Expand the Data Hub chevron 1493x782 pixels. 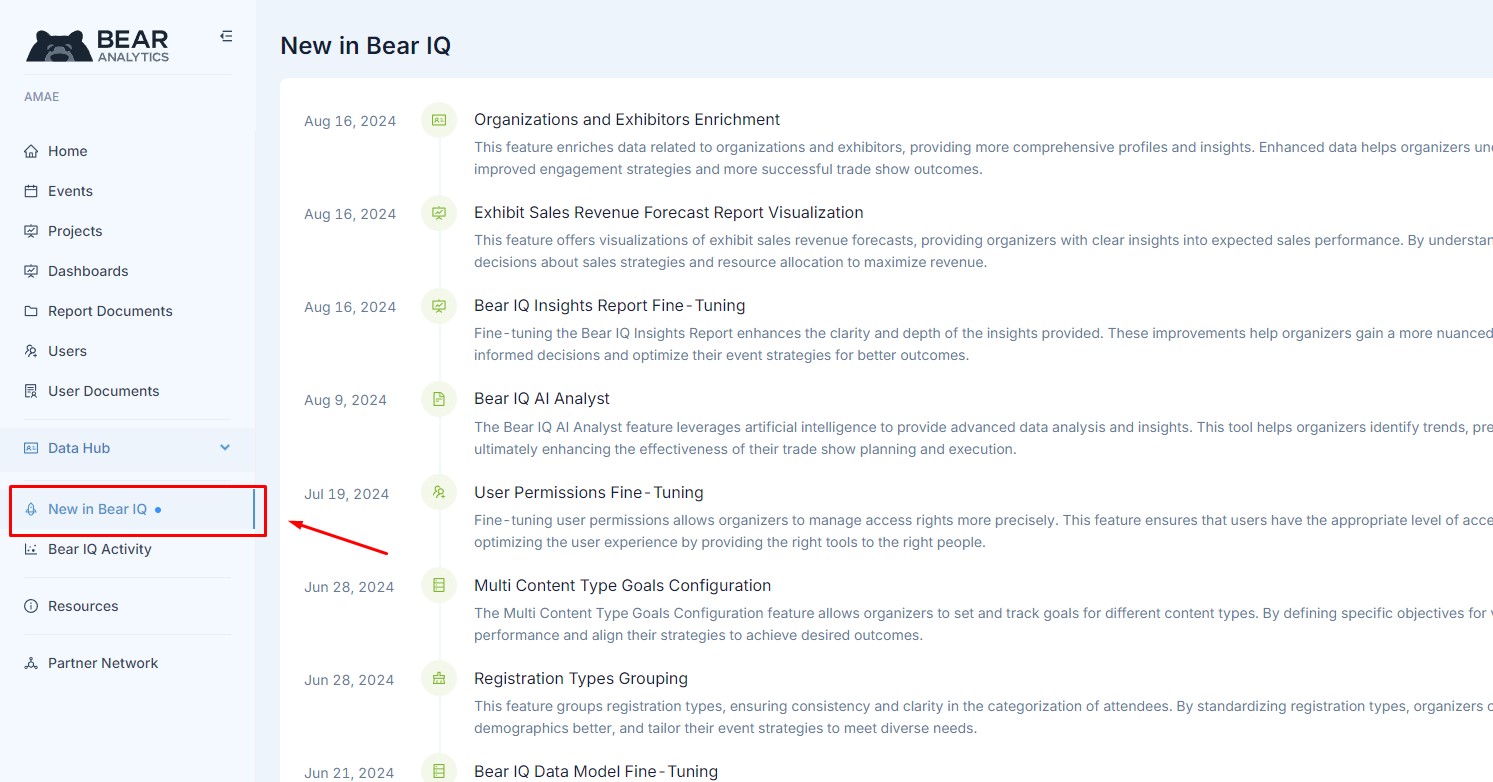tap(225, 448)
